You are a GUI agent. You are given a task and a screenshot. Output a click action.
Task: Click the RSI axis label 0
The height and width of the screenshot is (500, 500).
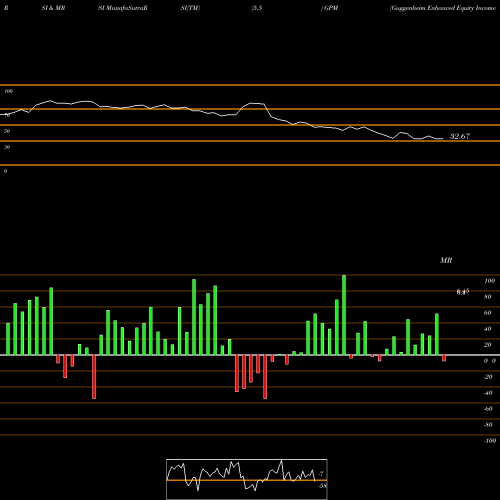point(5,171)
